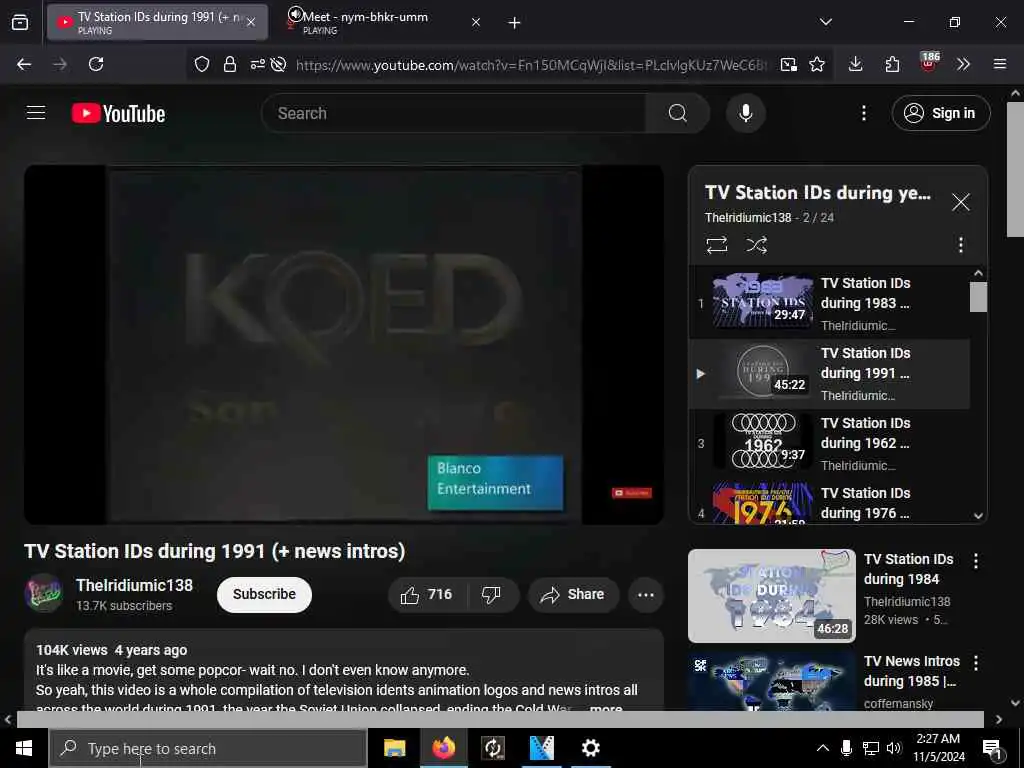Open permissions icon in address bar
The width and height of the screenshot is (1024, 768).
tap(257, 64)
